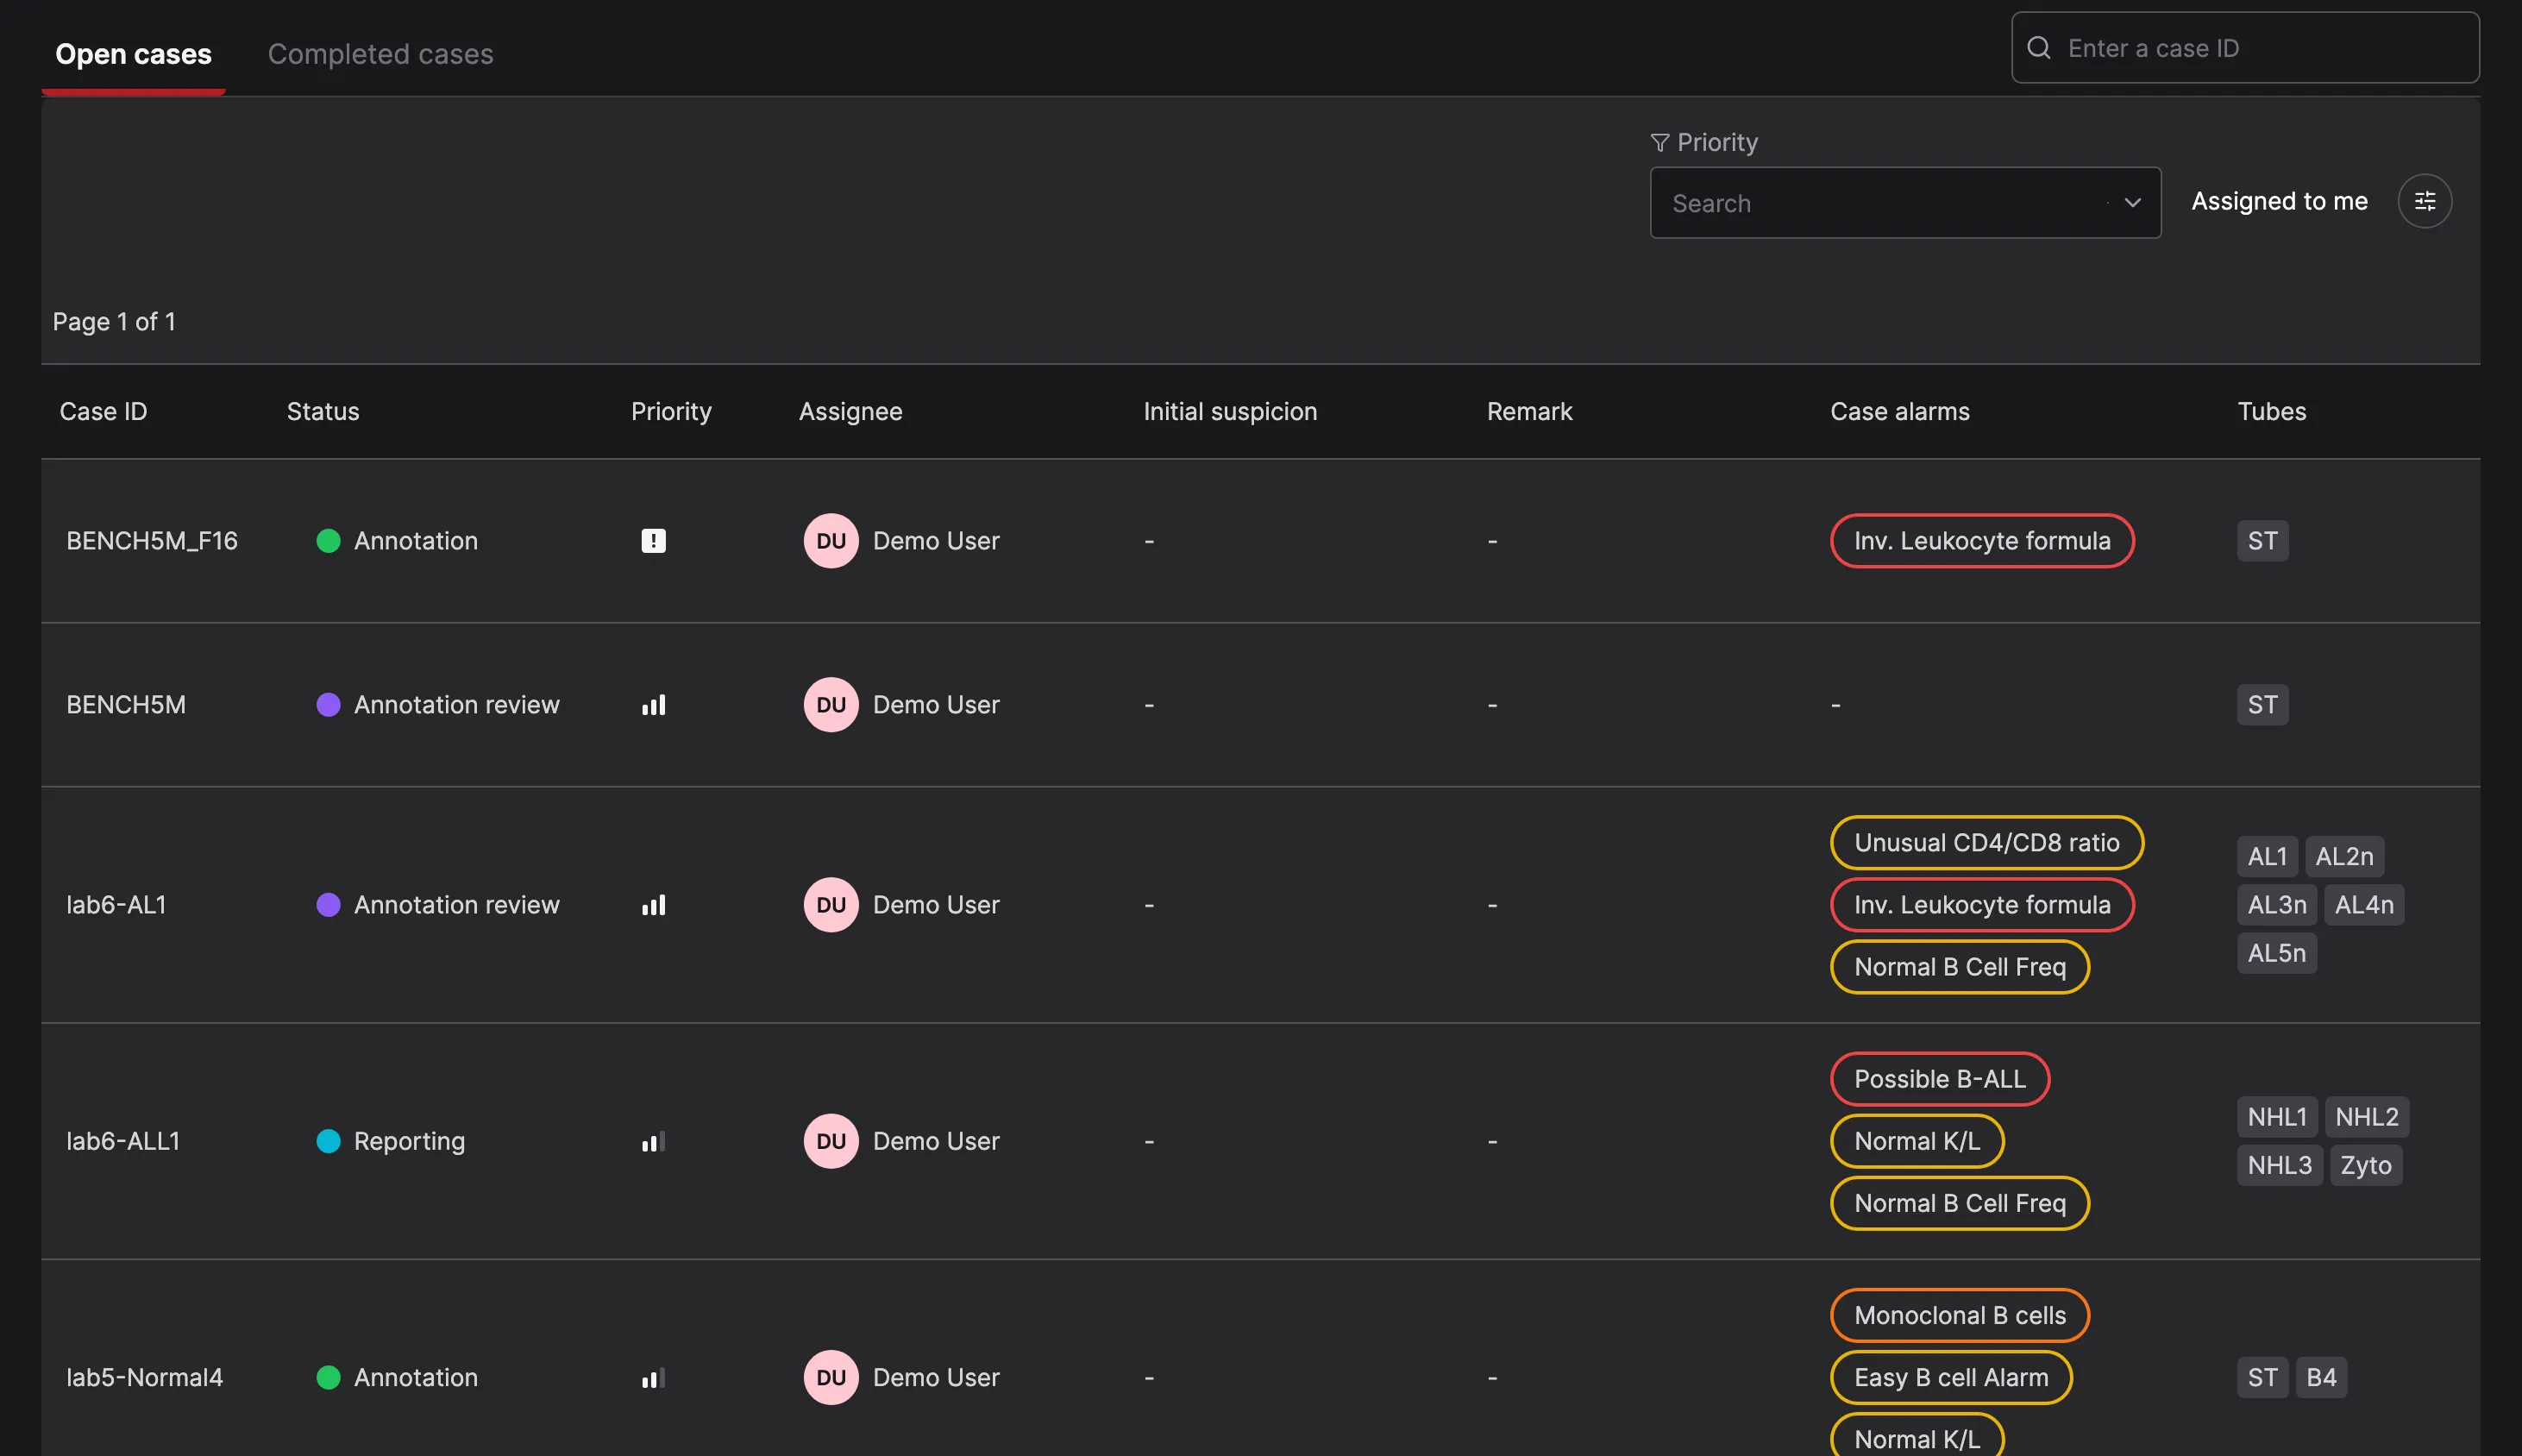Click the AL1 tube tag

(2267, 857)
